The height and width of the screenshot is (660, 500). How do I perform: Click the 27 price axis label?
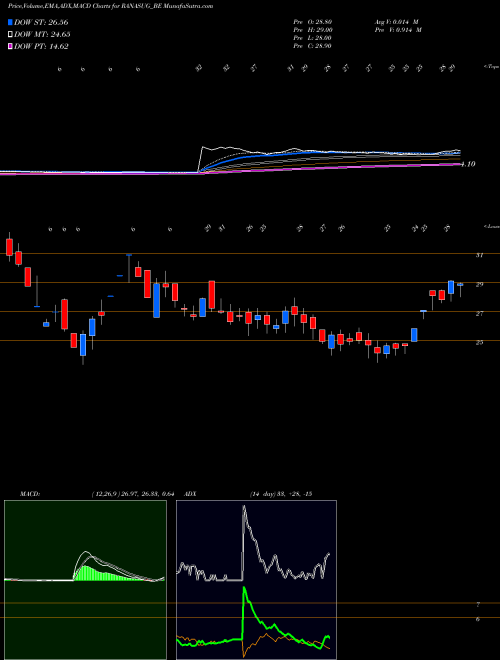(x=479, y=314)
